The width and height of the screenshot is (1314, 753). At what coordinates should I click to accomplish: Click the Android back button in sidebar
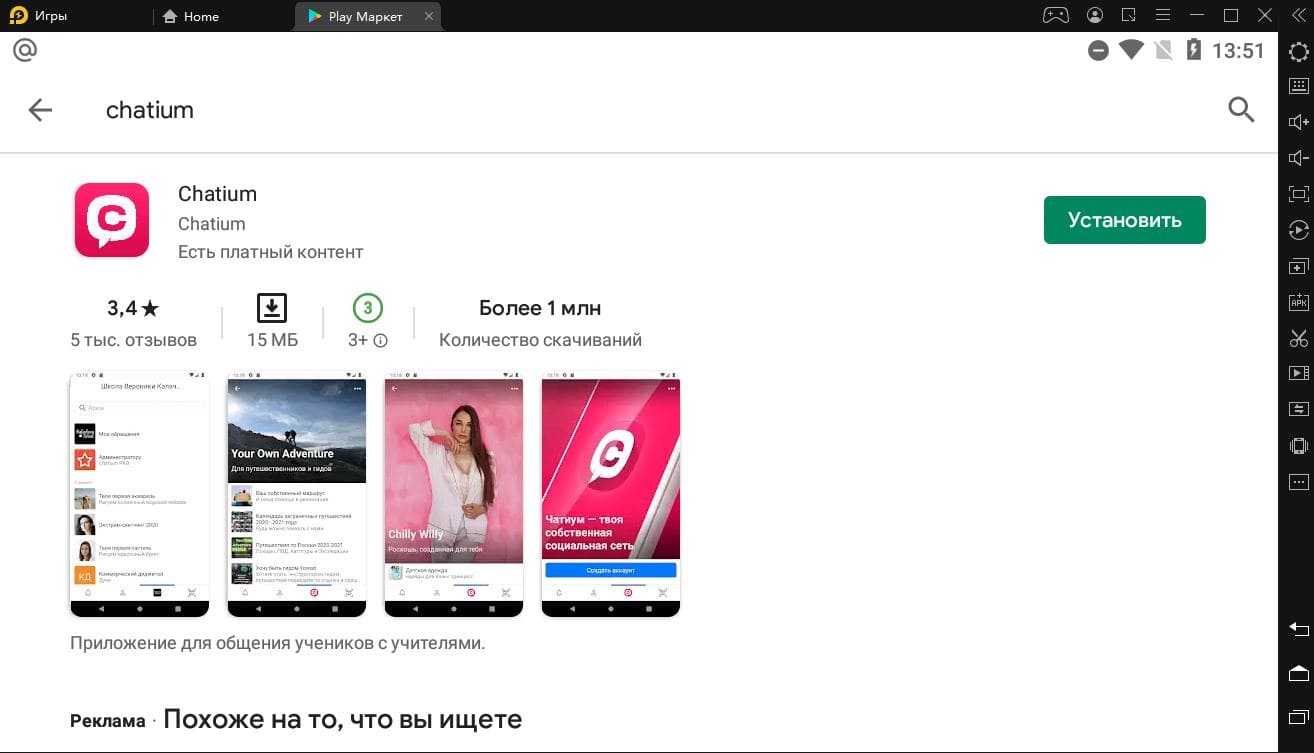[1298, 629]
